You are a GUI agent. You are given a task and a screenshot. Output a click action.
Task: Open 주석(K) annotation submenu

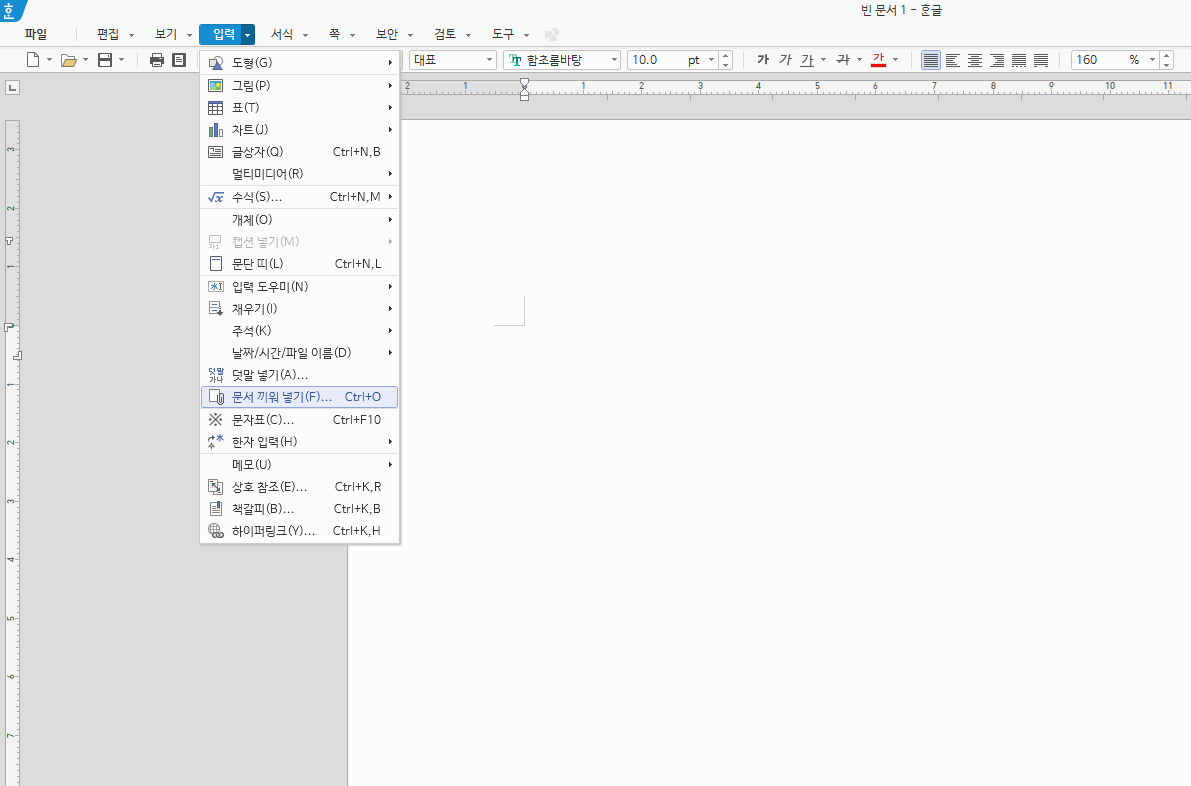tap(299, 330)
